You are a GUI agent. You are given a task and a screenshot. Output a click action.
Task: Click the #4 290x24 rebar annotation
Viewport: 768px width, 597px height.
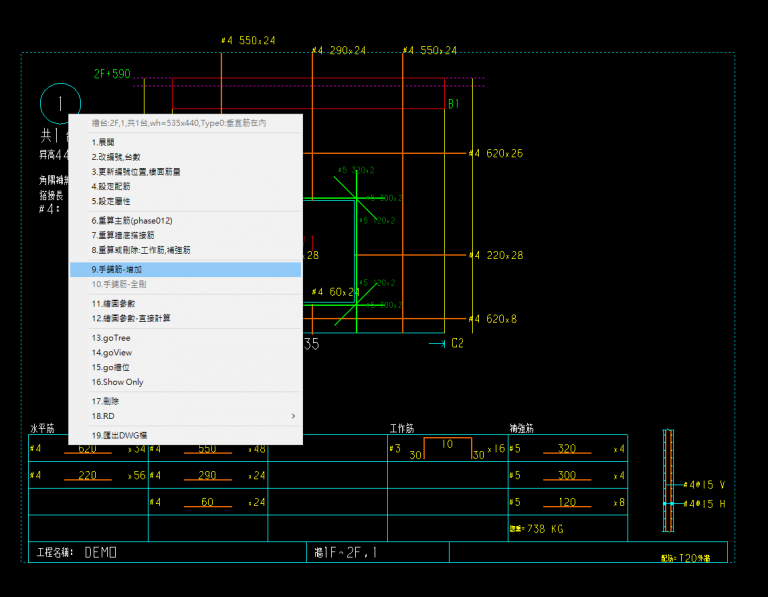[x=339, y=50]
